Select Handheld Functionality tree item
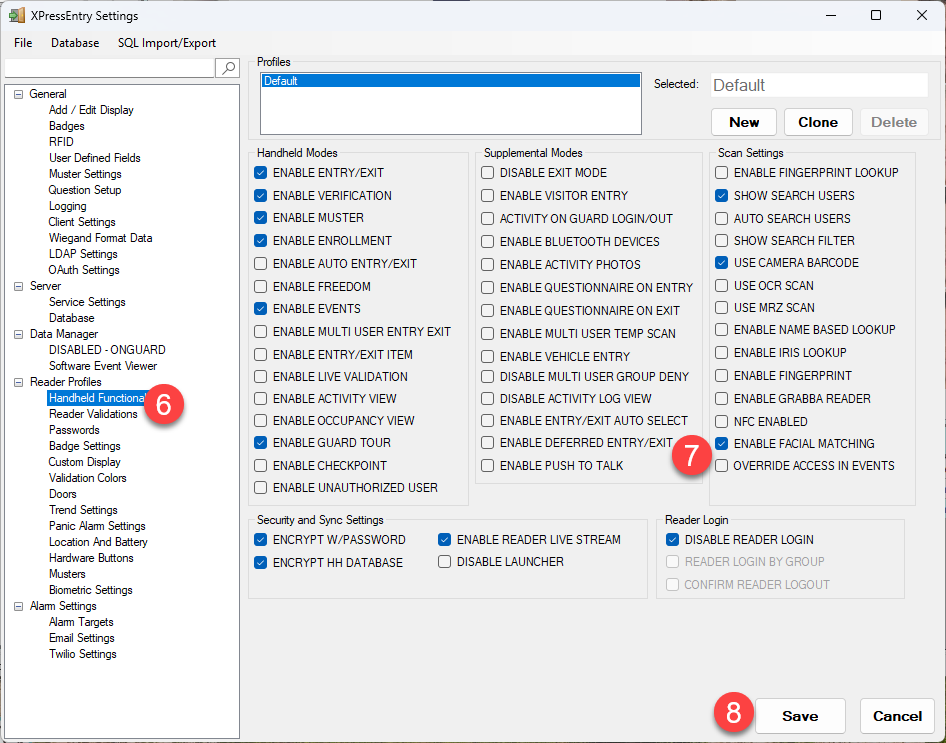946x743 pixels. [x=96, y=398]
